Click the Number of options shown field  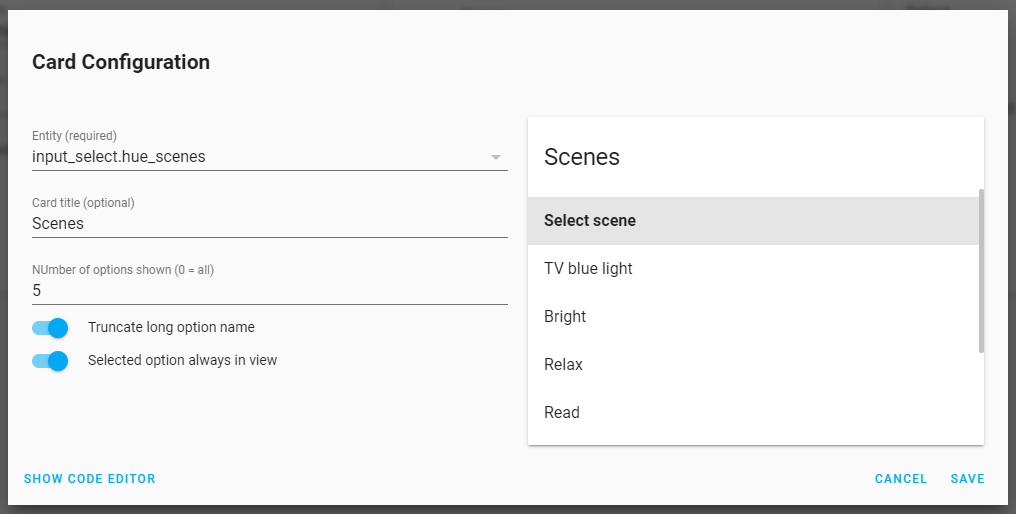point(268,291)
